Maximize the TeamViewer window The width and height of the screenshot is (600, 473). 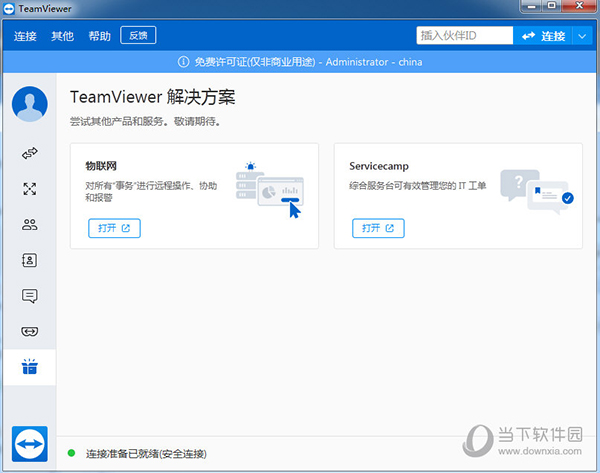click(551, 6)
